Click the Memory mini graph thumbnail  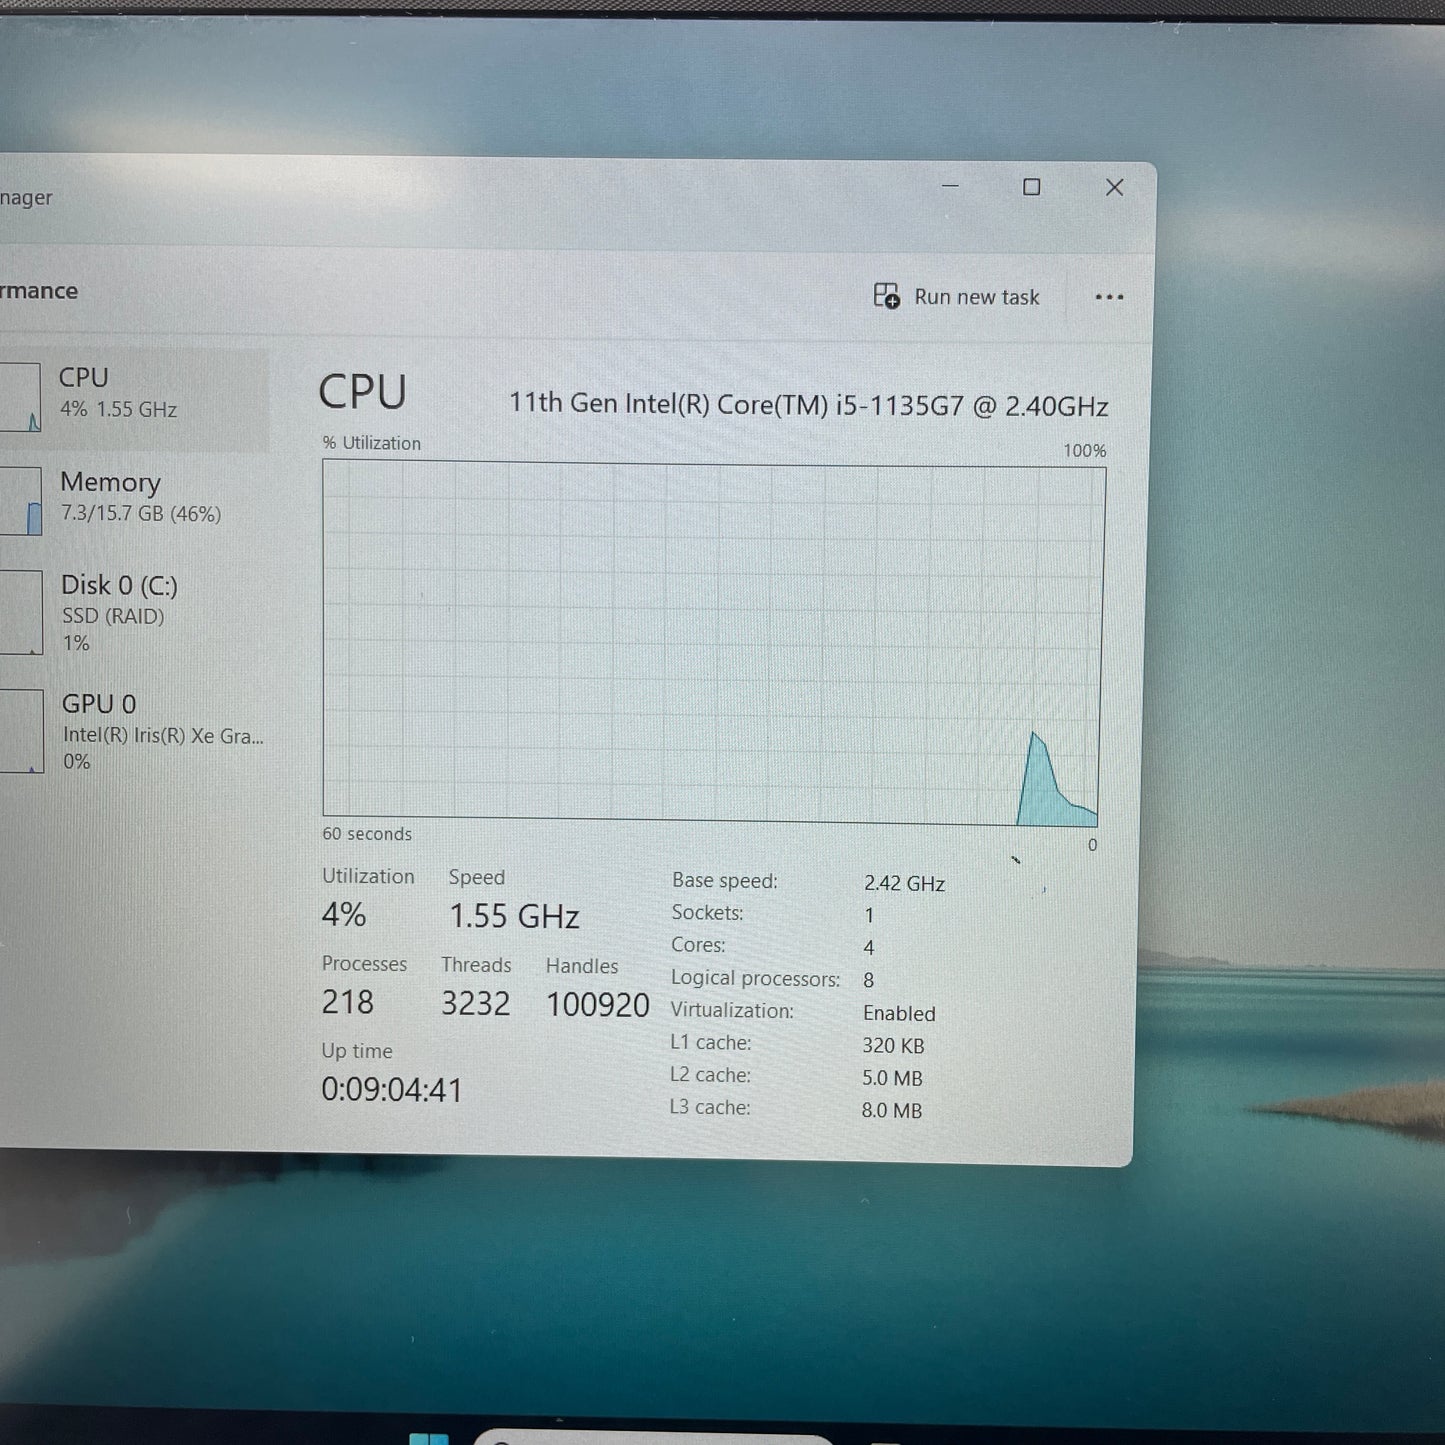pyautogui.click(x=20, y=501)
